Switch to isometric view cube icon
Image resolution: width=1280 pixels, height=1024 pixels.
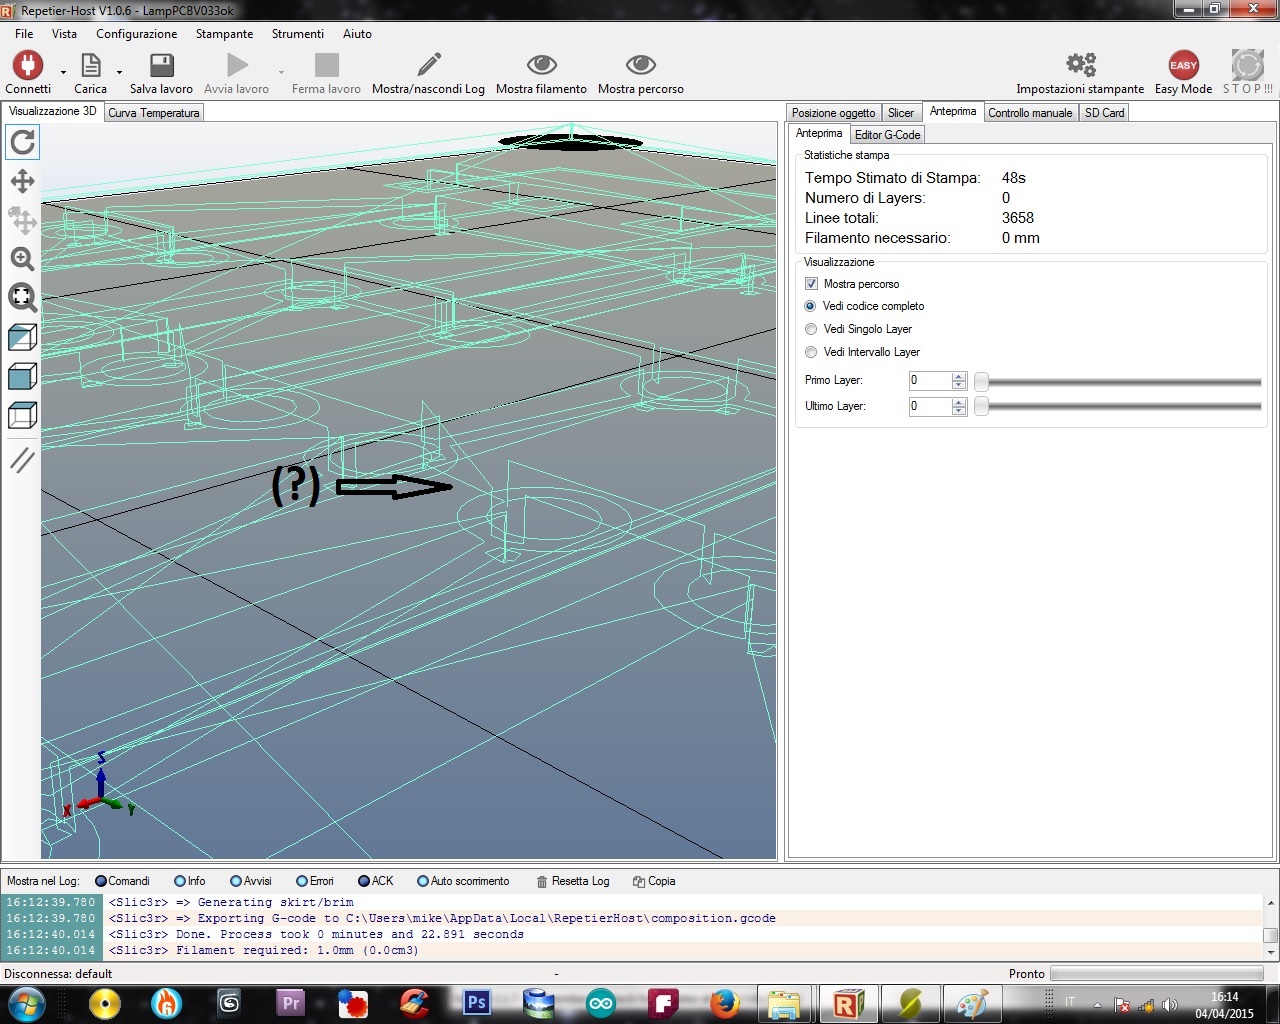coord(22,337)
